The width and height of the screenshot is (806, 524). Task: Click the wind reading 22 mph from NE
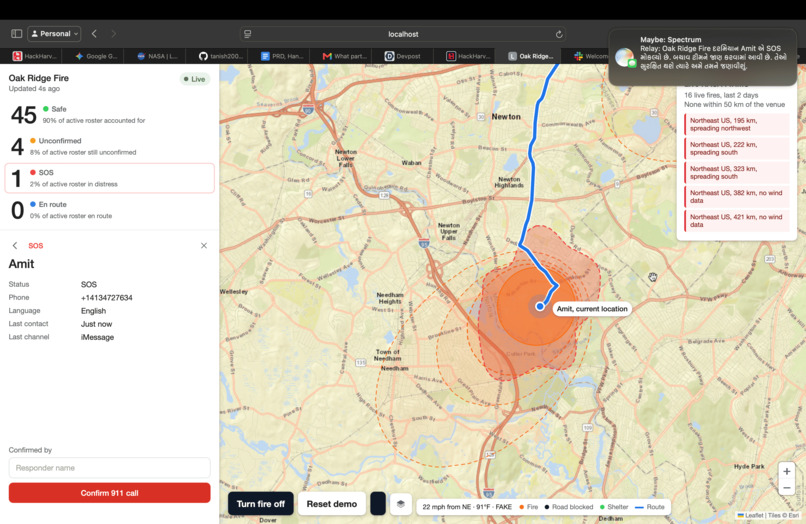coord(447,507)
